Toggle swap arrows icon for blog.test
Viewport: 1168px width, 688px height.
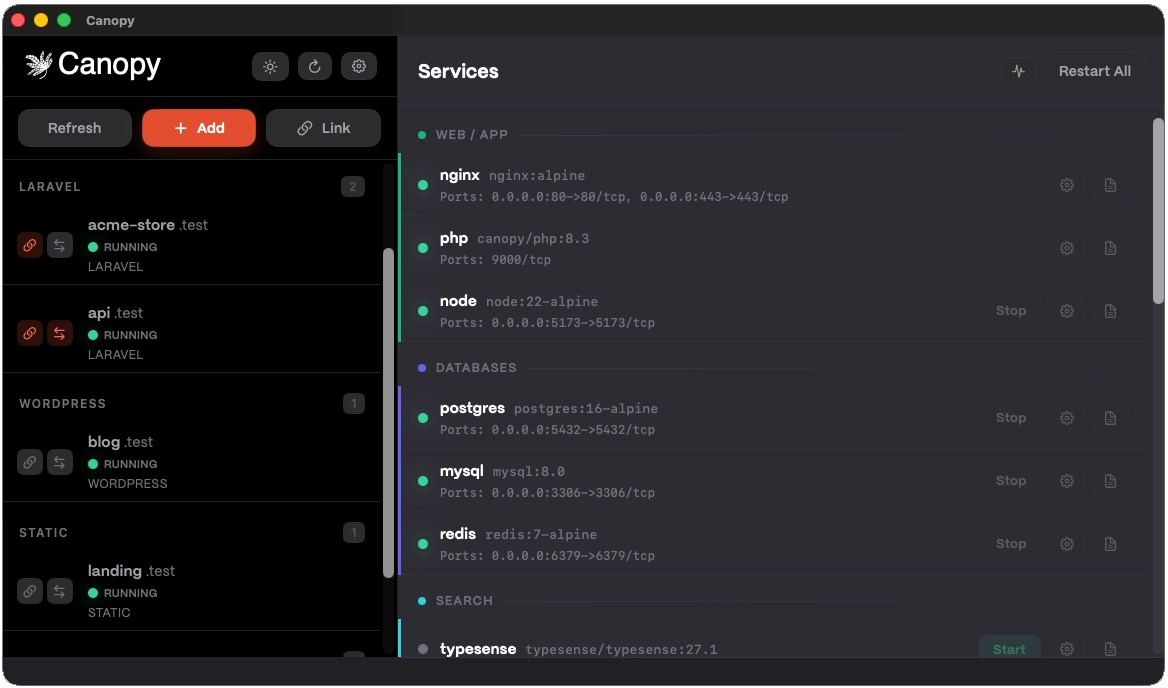point(60,462)
